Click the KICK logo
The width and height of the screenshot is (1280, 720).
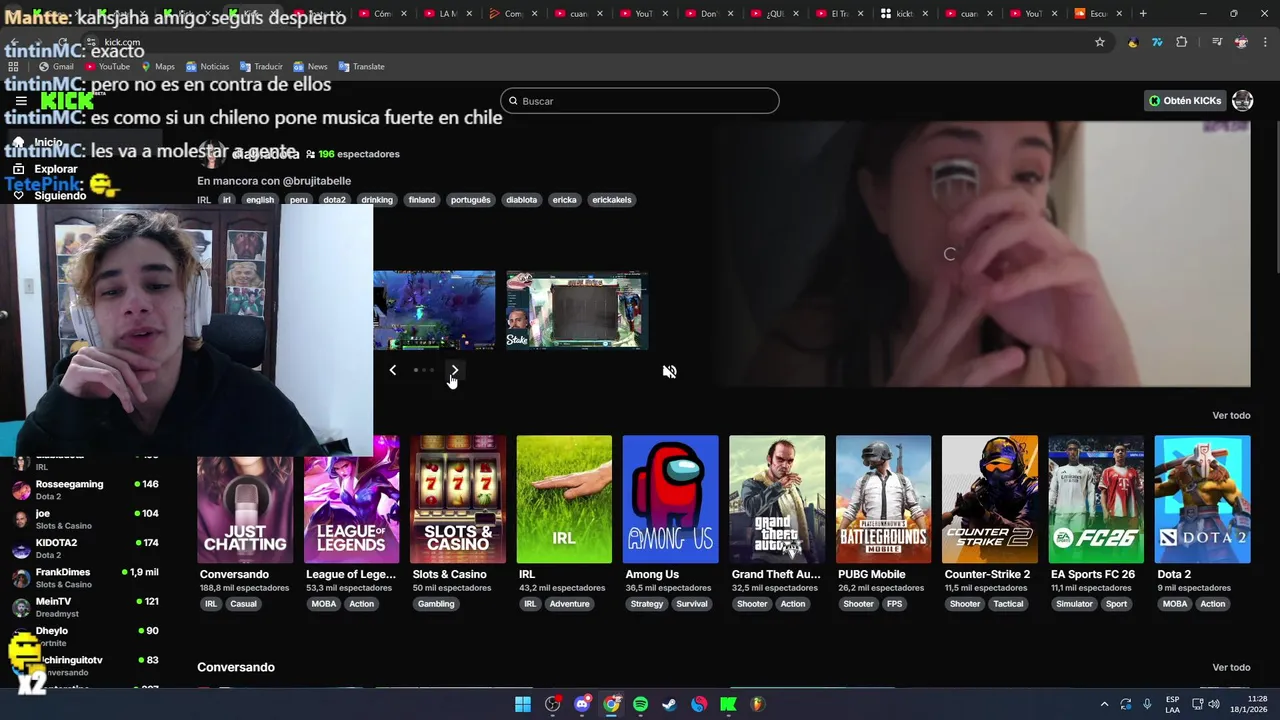click(67, 101)
